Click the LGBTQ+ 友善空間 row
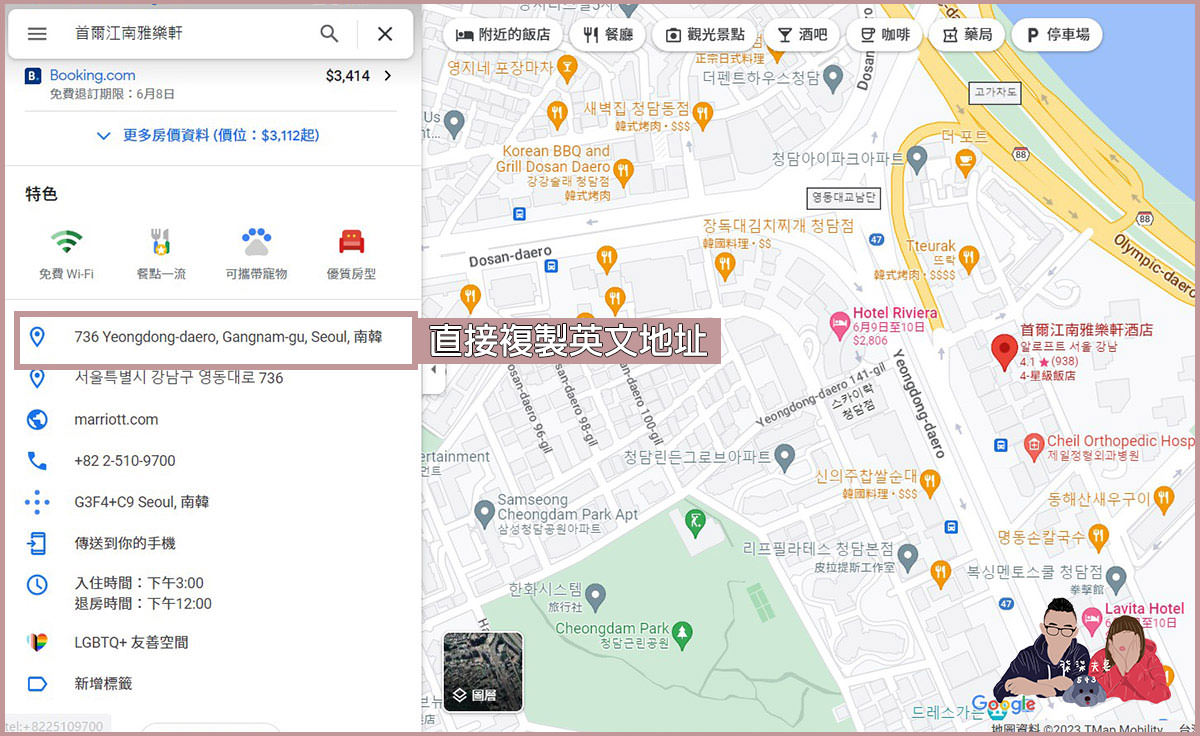The image size is (1200, 736). tap(131, 642)
